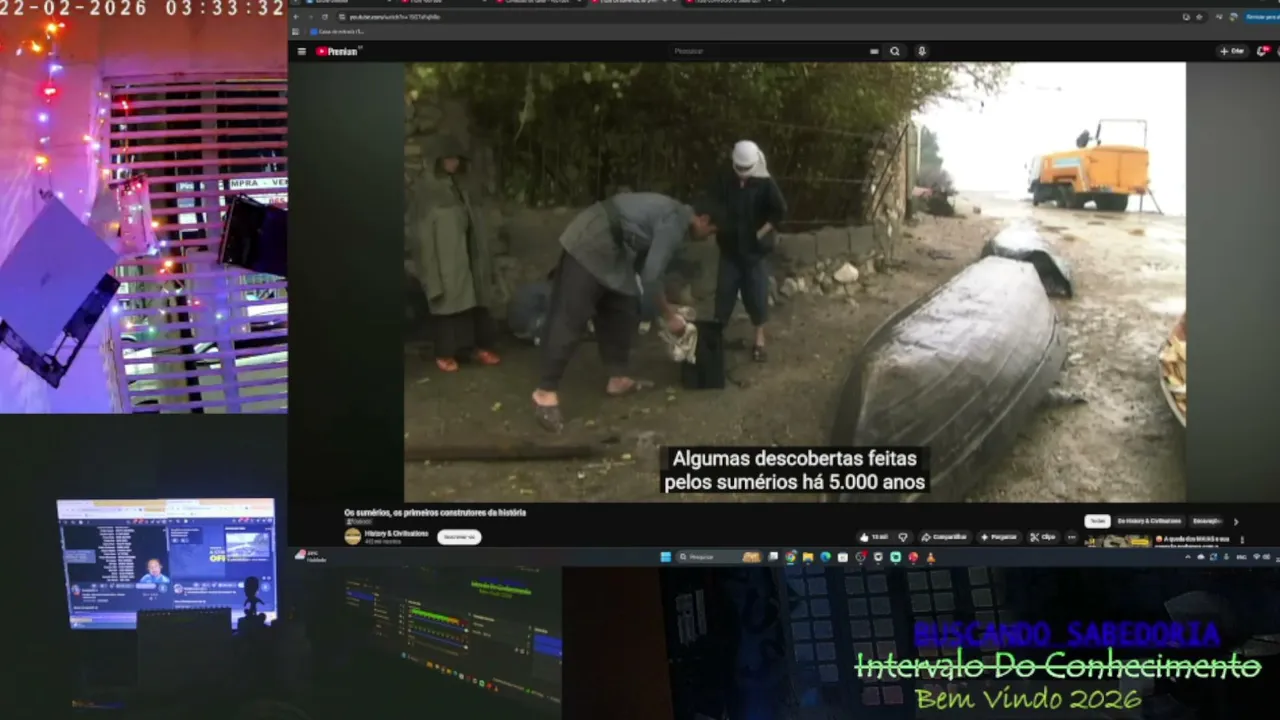This screenshot has width=1280, height=720.
Task: Click the browser address bar URL
Action: [x=395, y=17]
